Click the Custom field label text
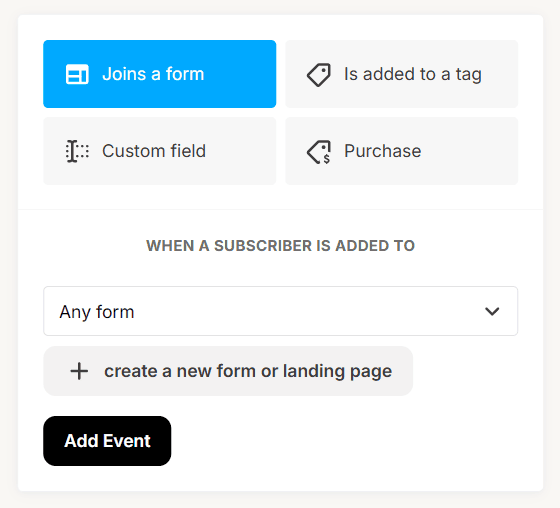 click(x=154, y=151)
